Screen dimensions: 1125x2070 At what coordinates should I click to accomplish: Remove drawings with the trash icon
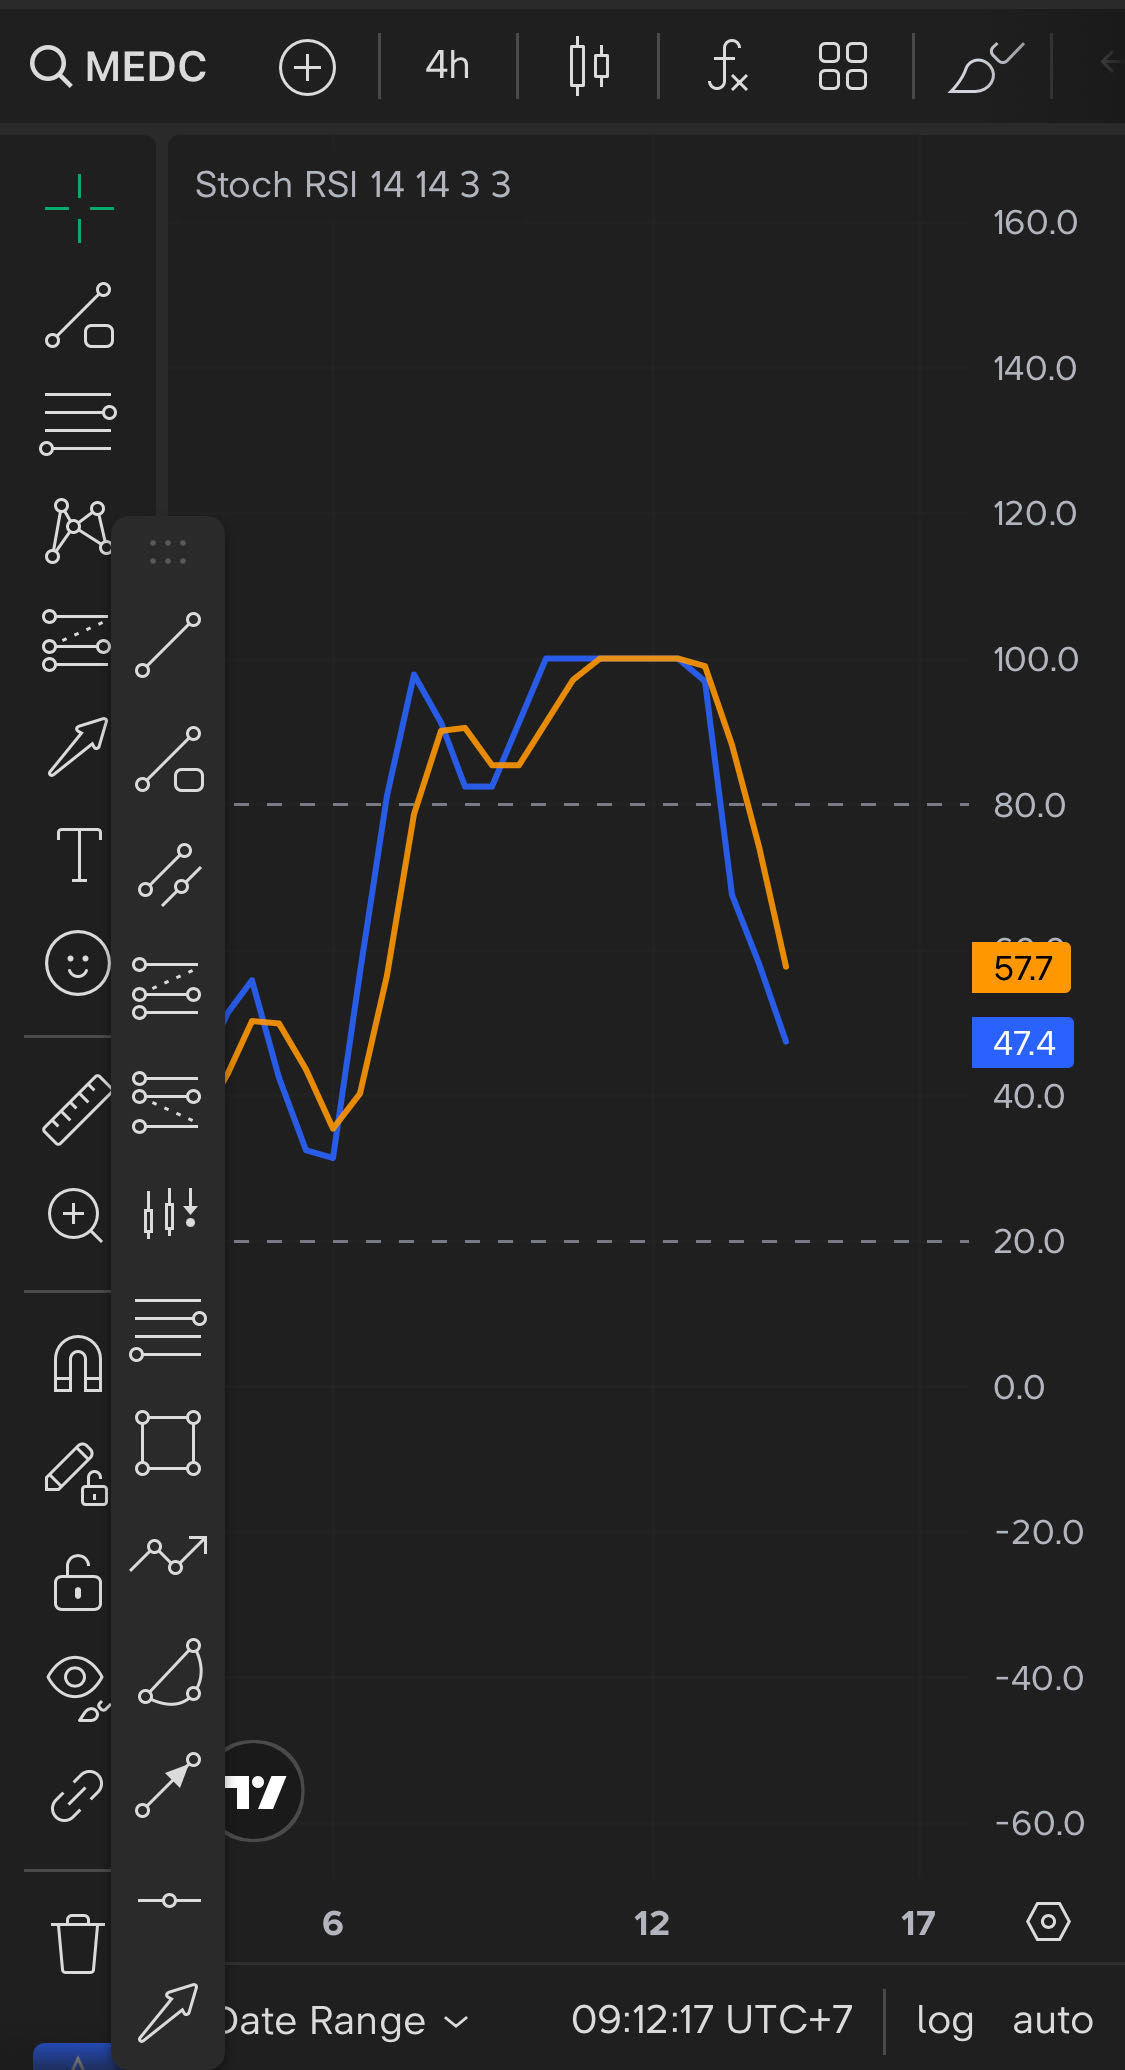tap(77, 1943)
